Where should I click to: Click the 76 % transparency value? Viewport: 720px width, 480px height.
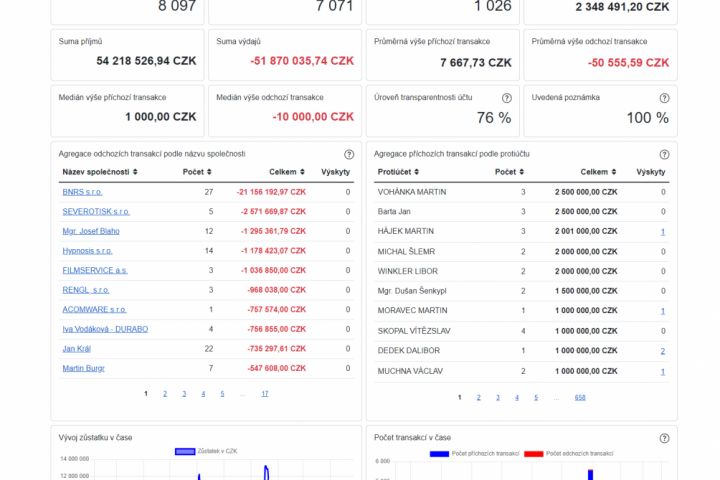pyautogui.click(x=494, y=118)
